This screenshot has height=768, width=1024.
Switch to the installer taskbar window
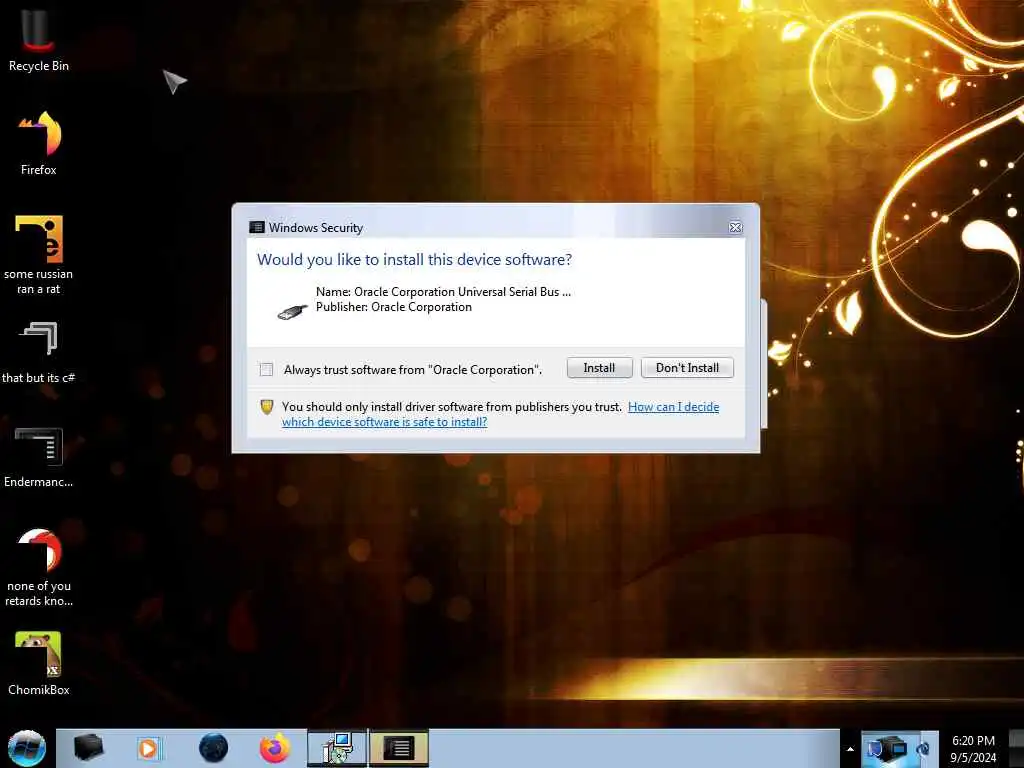click(x=337, y=748)
